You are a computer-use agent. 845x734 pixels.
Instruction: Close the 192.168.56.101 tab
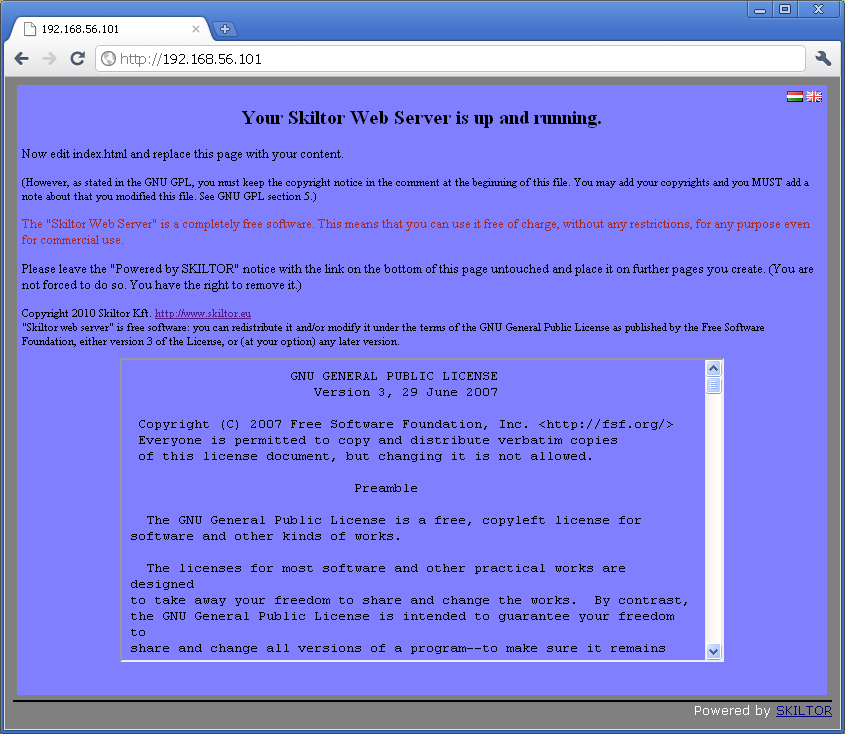click(x=196, y=29)
